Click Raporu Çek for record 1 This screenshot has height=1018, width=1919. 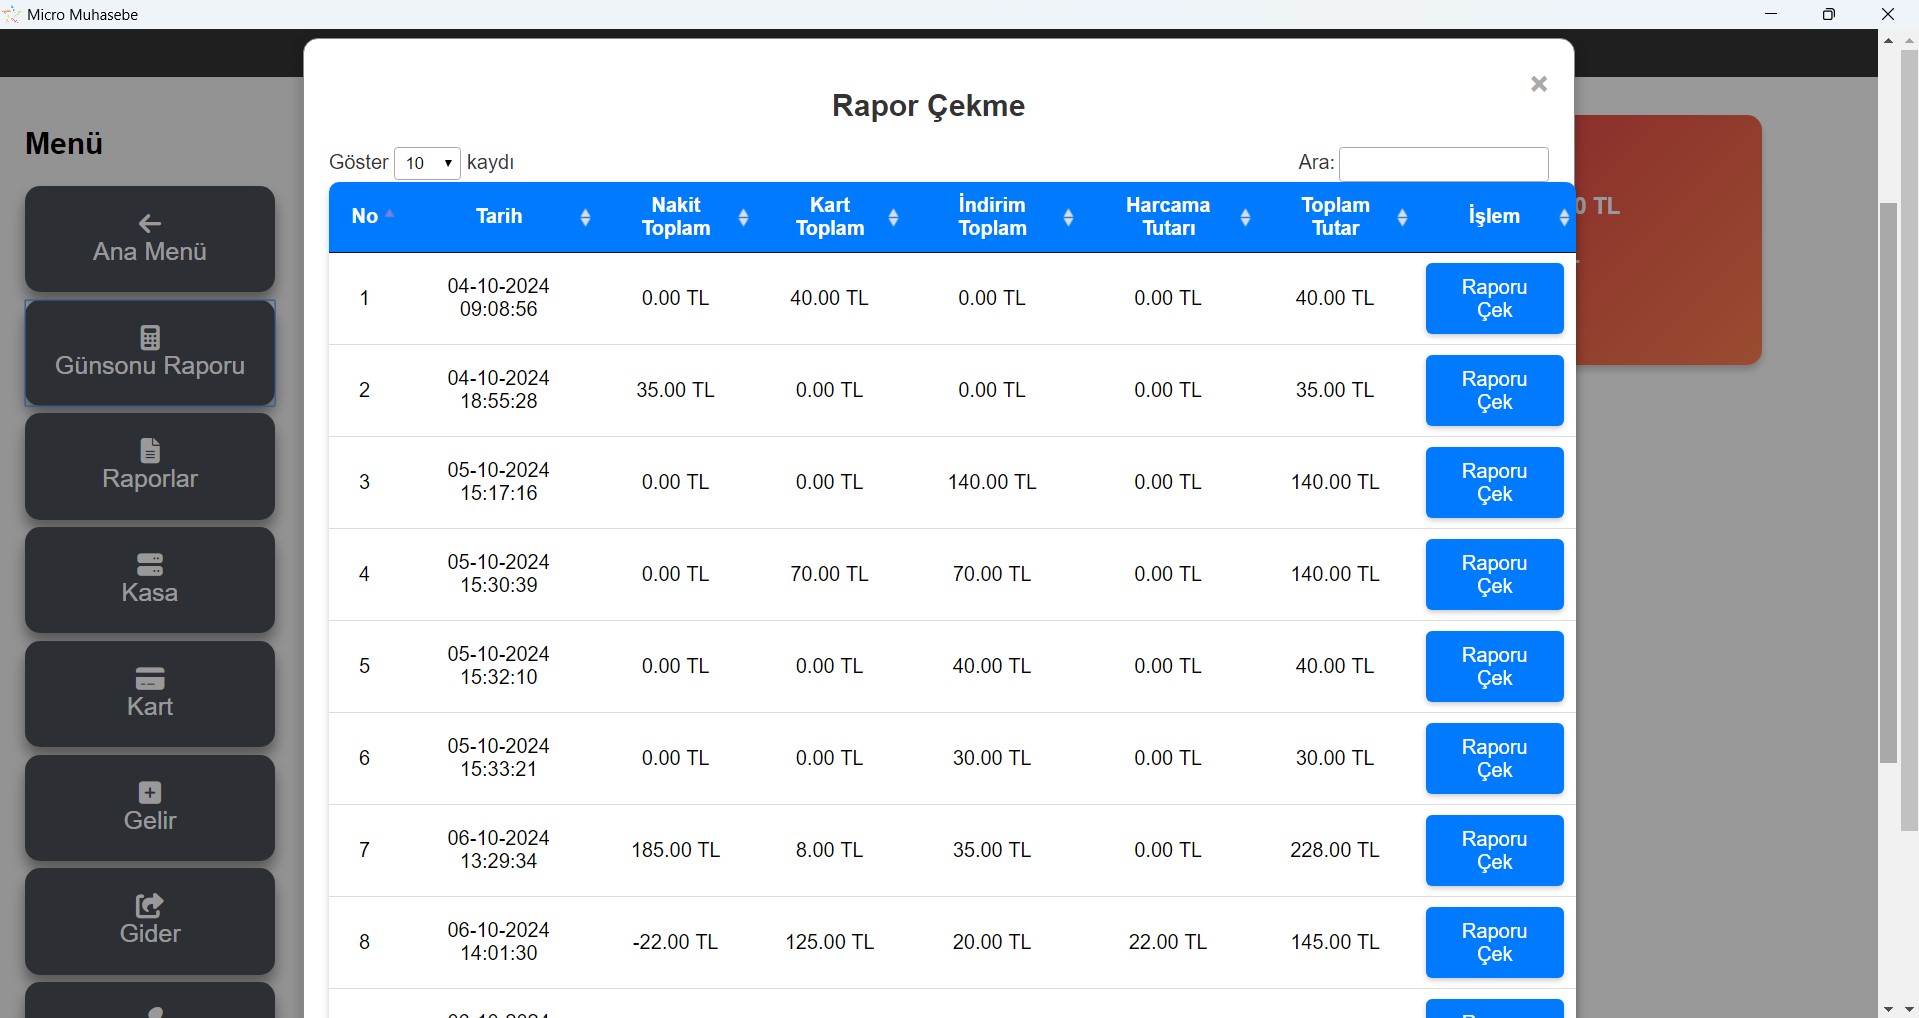pyautogui.click(x=1494, y=299)
